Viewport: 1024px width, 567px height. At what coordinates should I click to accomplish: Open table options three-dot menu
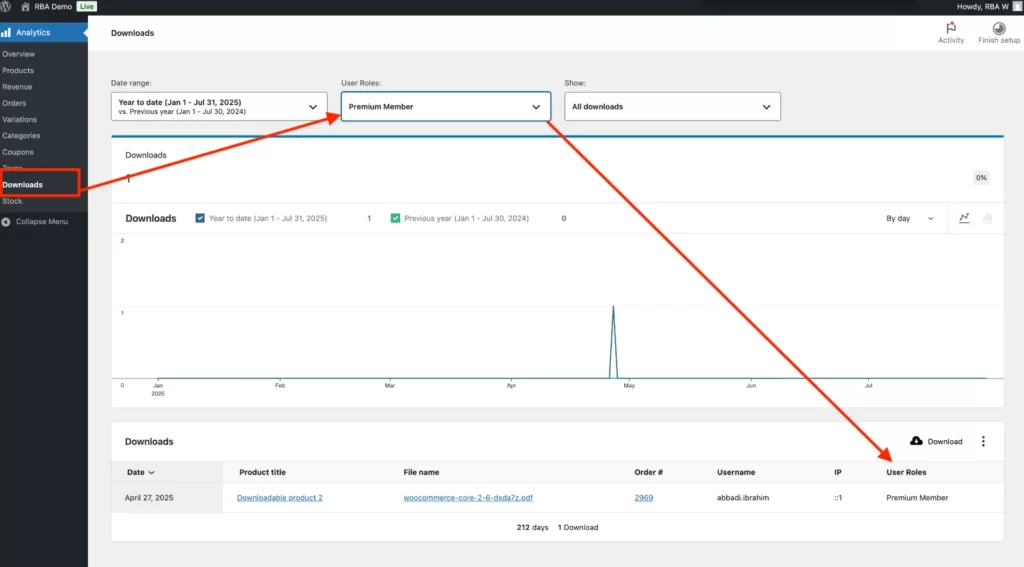[983, 441]
